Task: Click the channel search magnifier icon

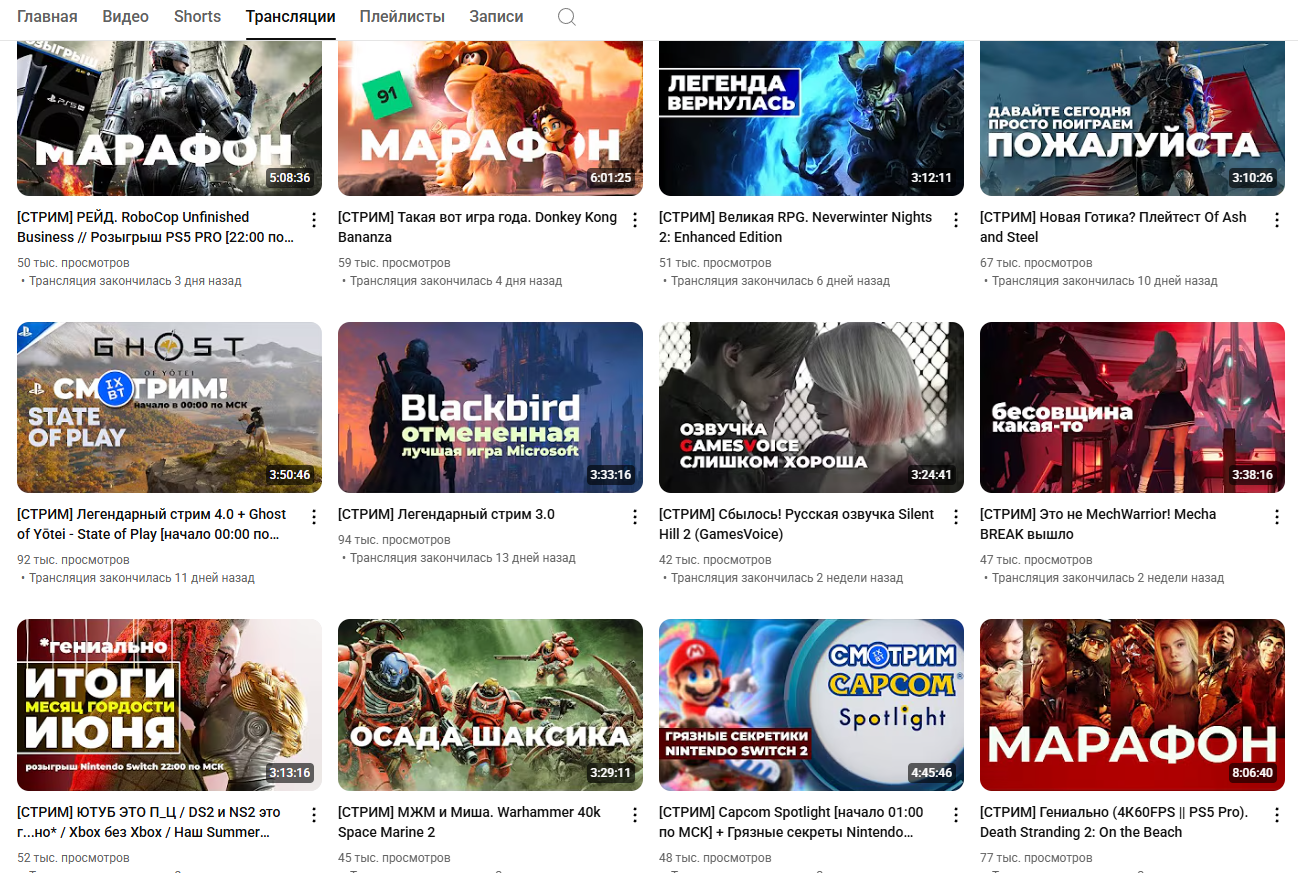Action: (x=566, y=17)
